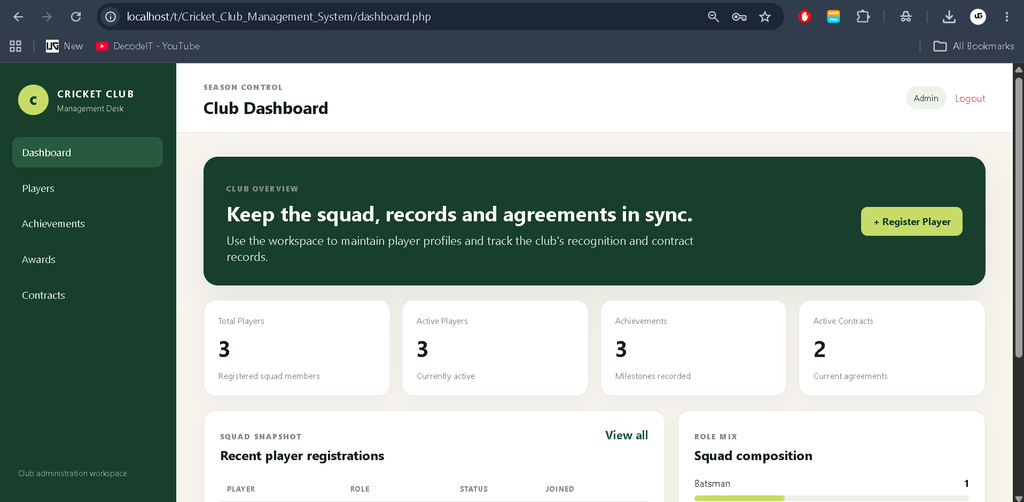1024x502 pixels.
Task: Click 'Club administration workspace' footer text
Action: coord(72,473)
